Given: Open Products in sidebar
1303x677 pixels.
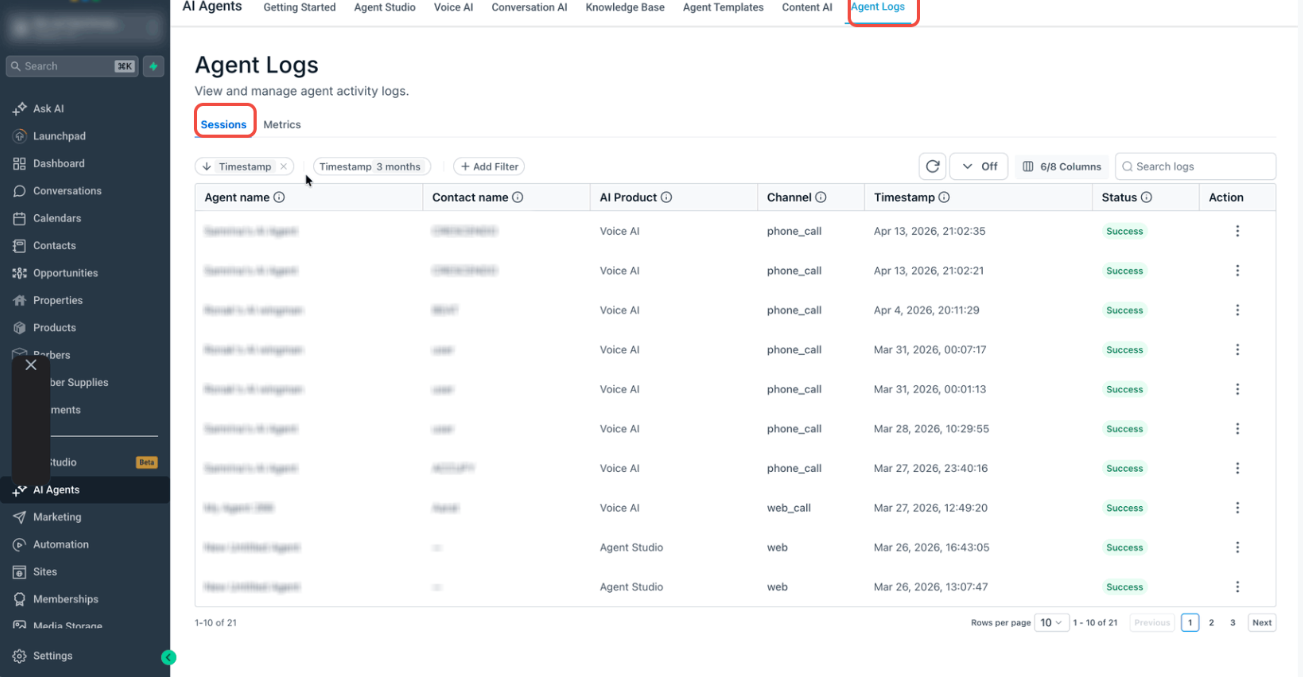Looking at the screenshot, I should [54, 327].
